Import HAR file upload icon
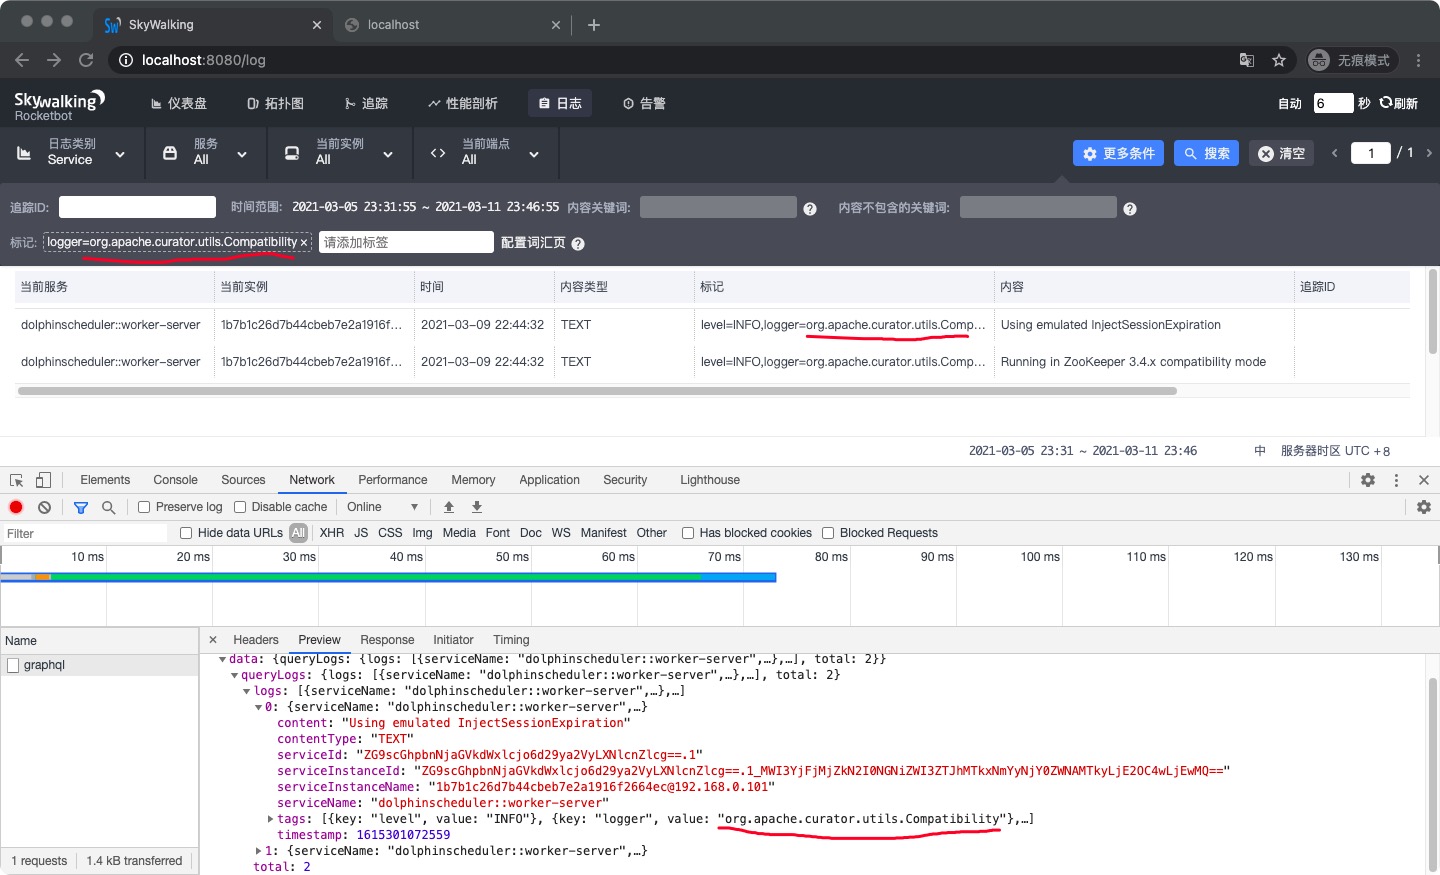 tap(449, 507)
